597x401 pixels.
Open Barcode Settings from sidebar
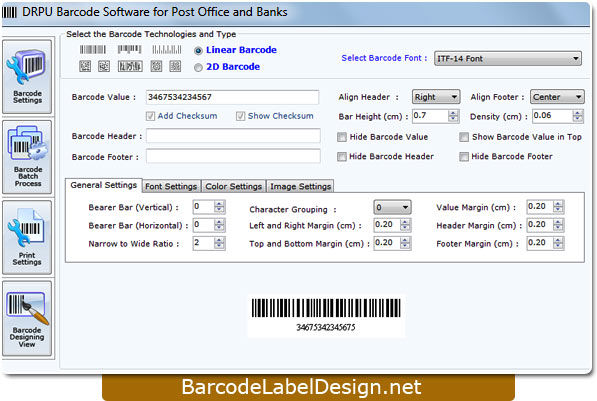tap(27, 77)
